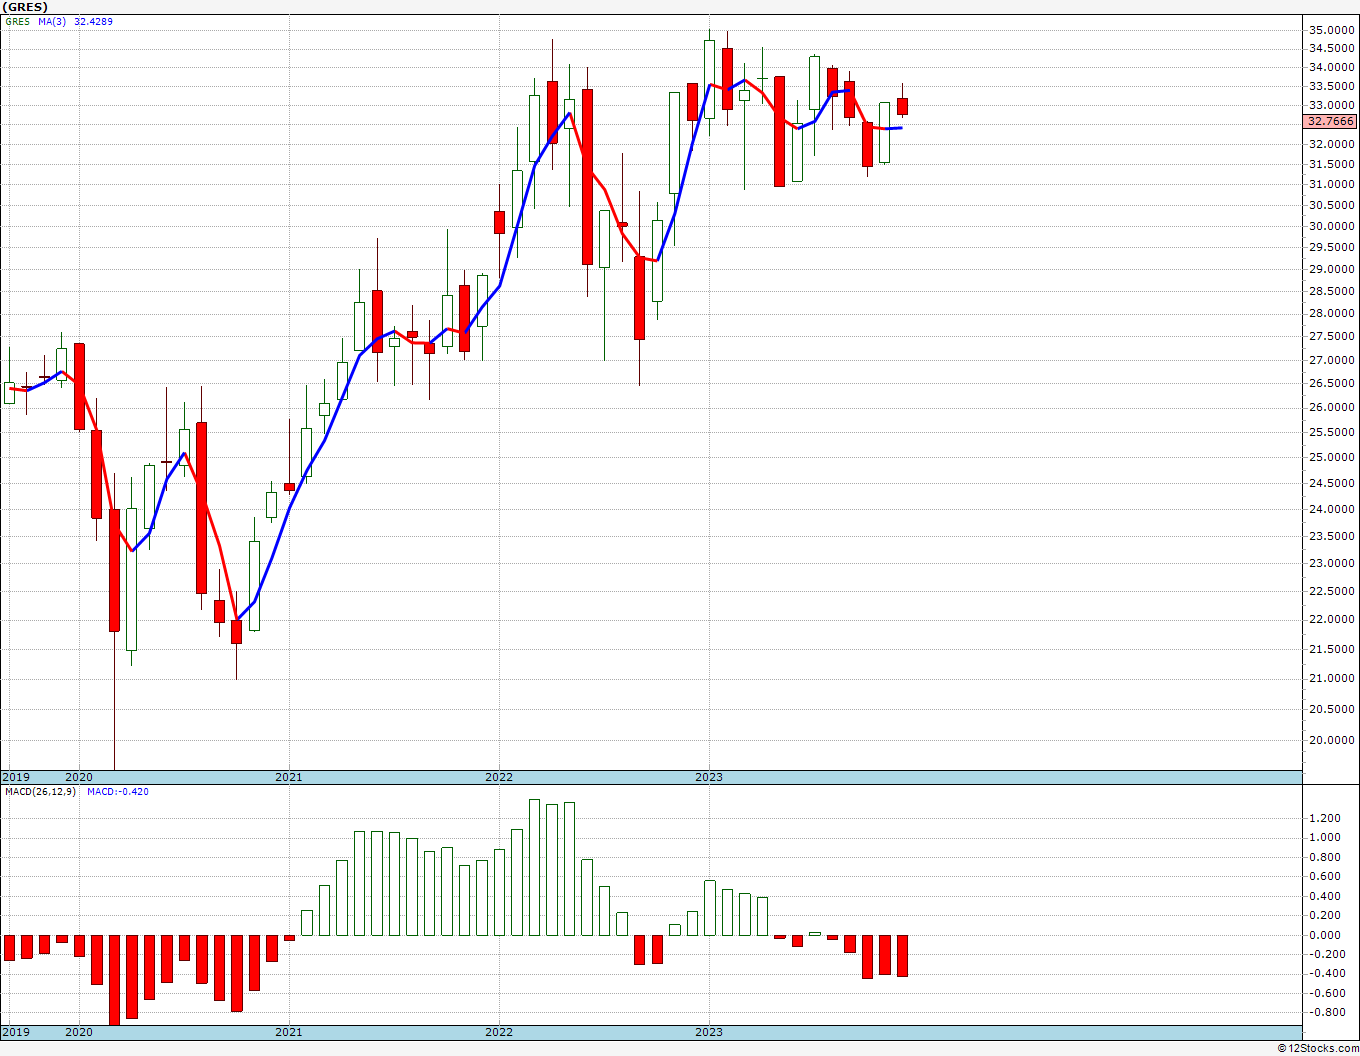Click the "26.5000" price axis label
1360x1056 pixels.
tap(1332, 384)
